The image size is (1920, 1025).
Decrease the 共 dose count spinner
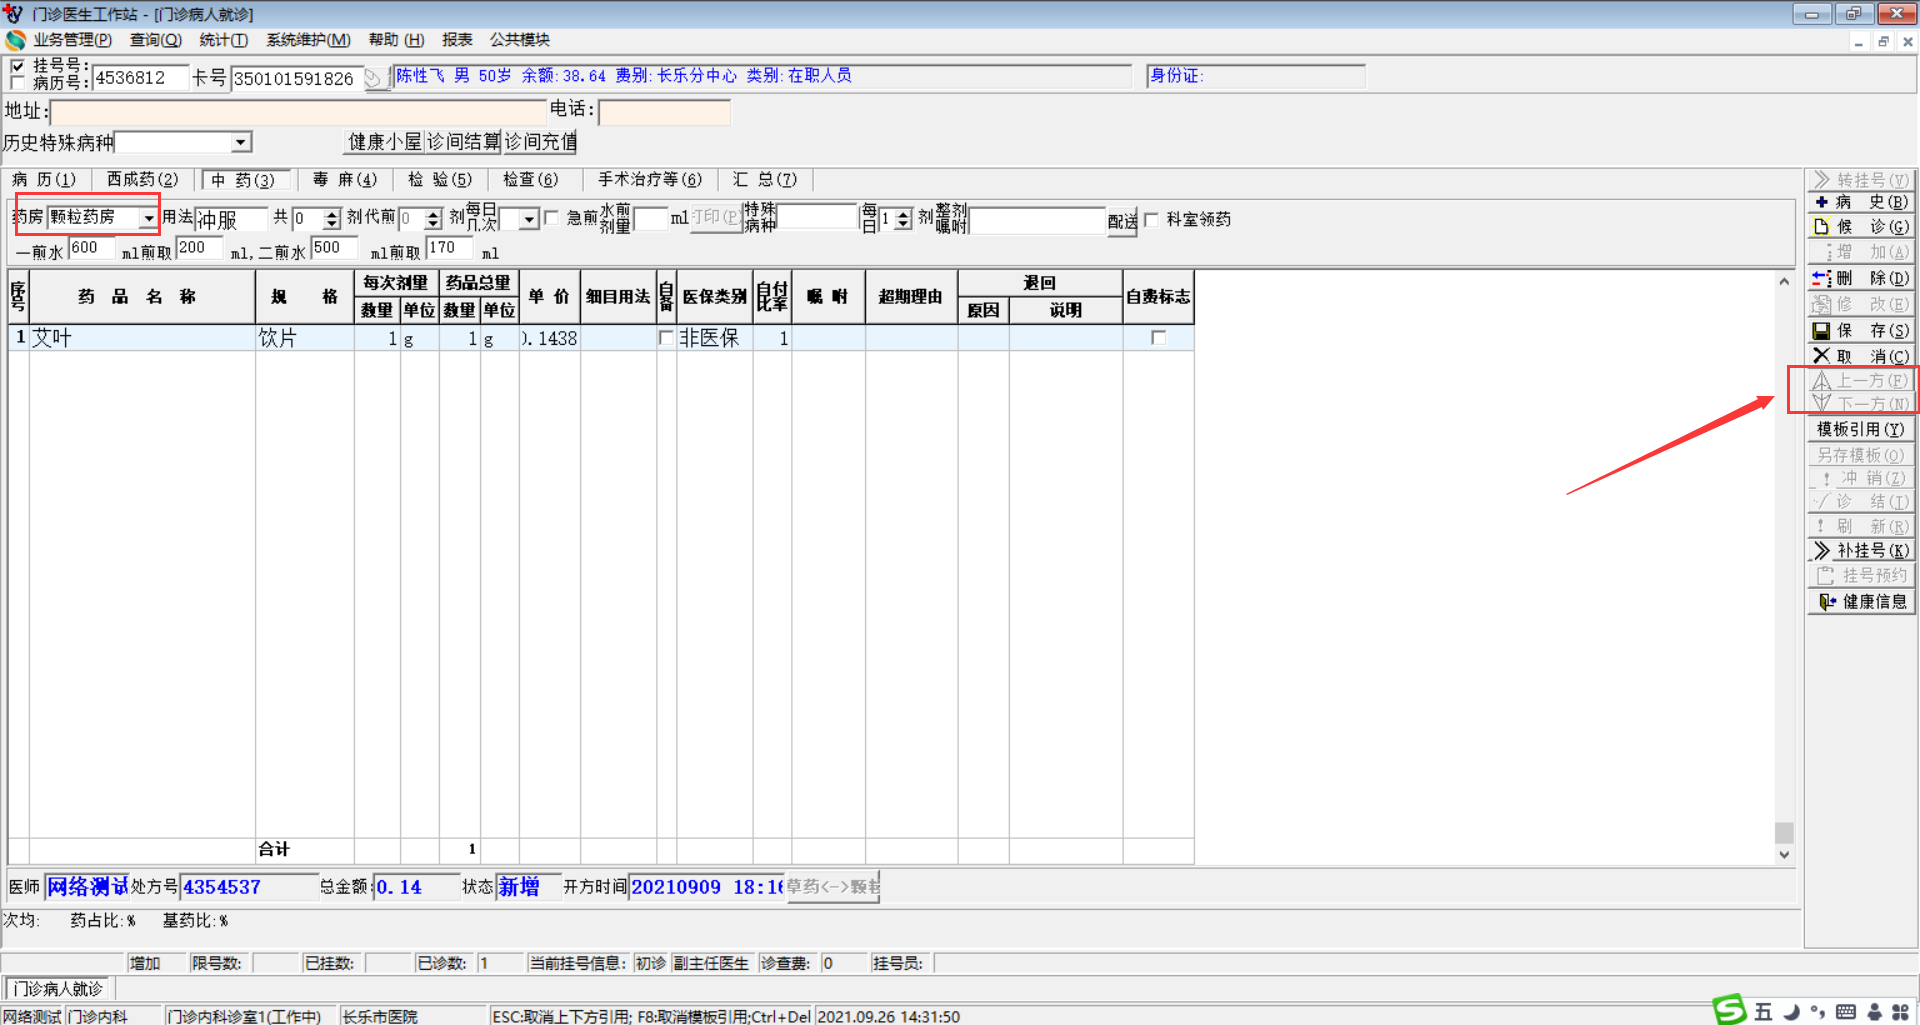tap(332, 224)
